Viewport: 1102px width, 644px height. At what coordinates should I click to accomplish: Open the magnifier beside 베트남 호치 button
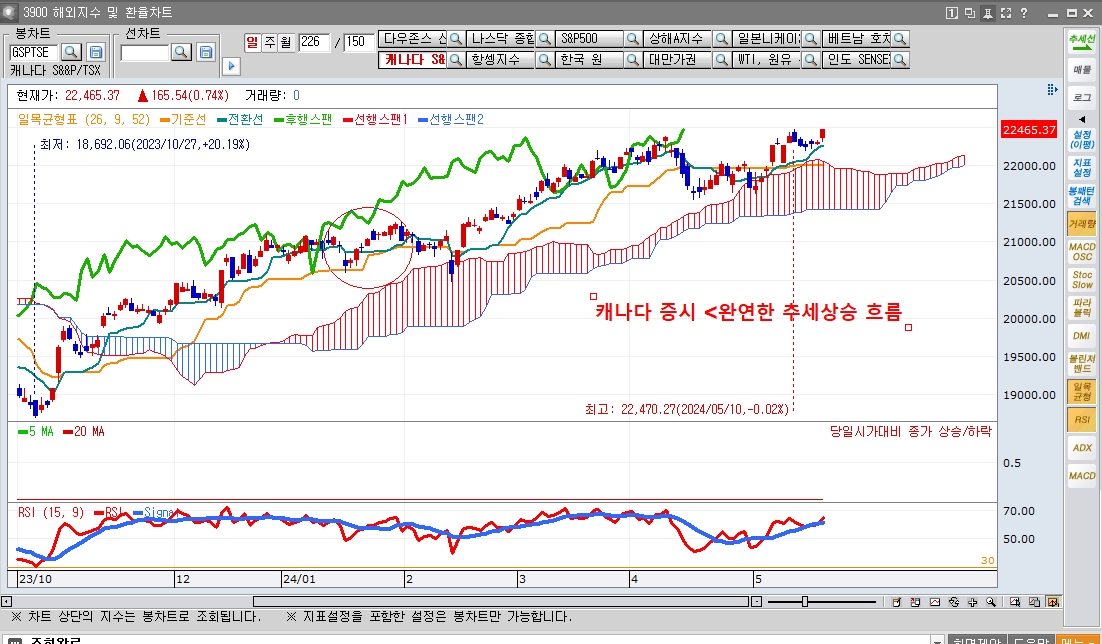click(x=900, y=39)
